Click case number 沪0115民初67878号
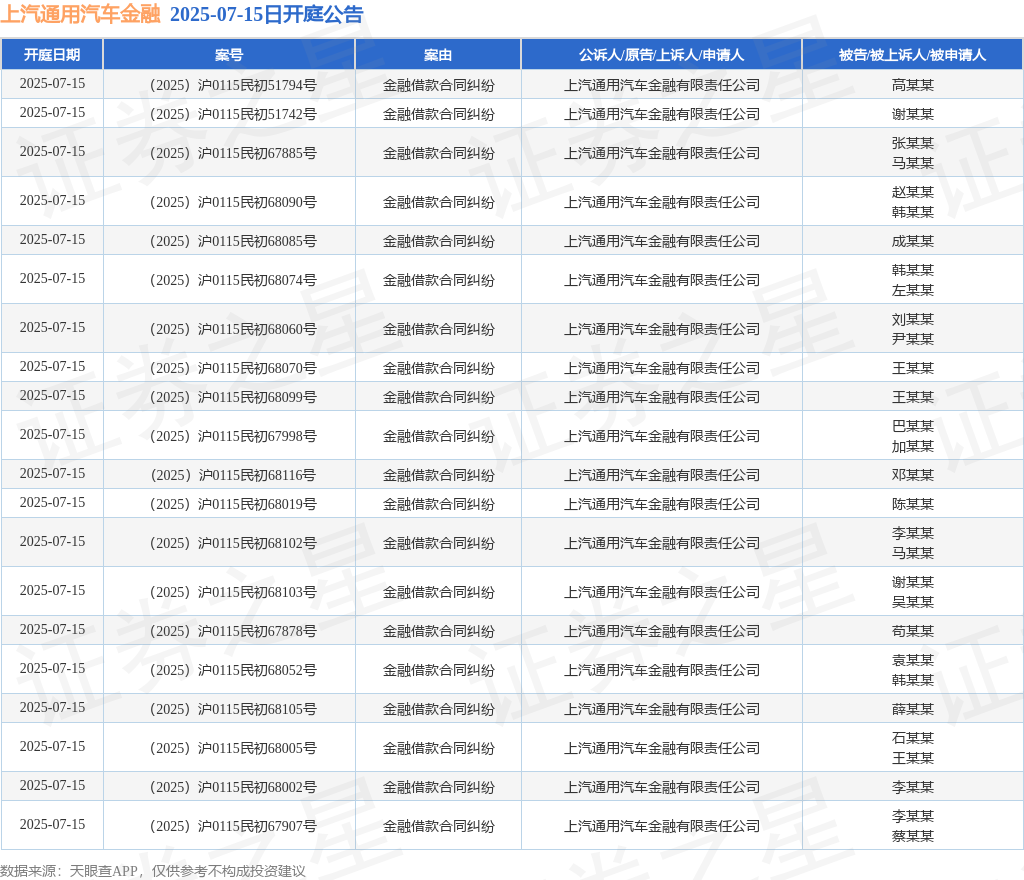Image resolution: width=1024 pixels, height=880 pixels. [x=257, y=631]
